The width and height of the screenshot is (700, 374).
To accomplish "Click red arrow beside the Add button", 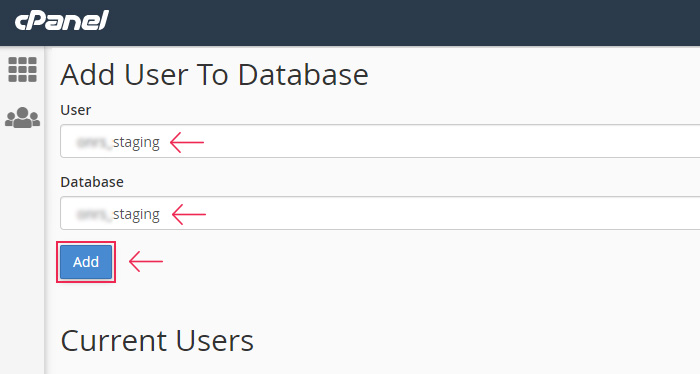I will (146, 261).
